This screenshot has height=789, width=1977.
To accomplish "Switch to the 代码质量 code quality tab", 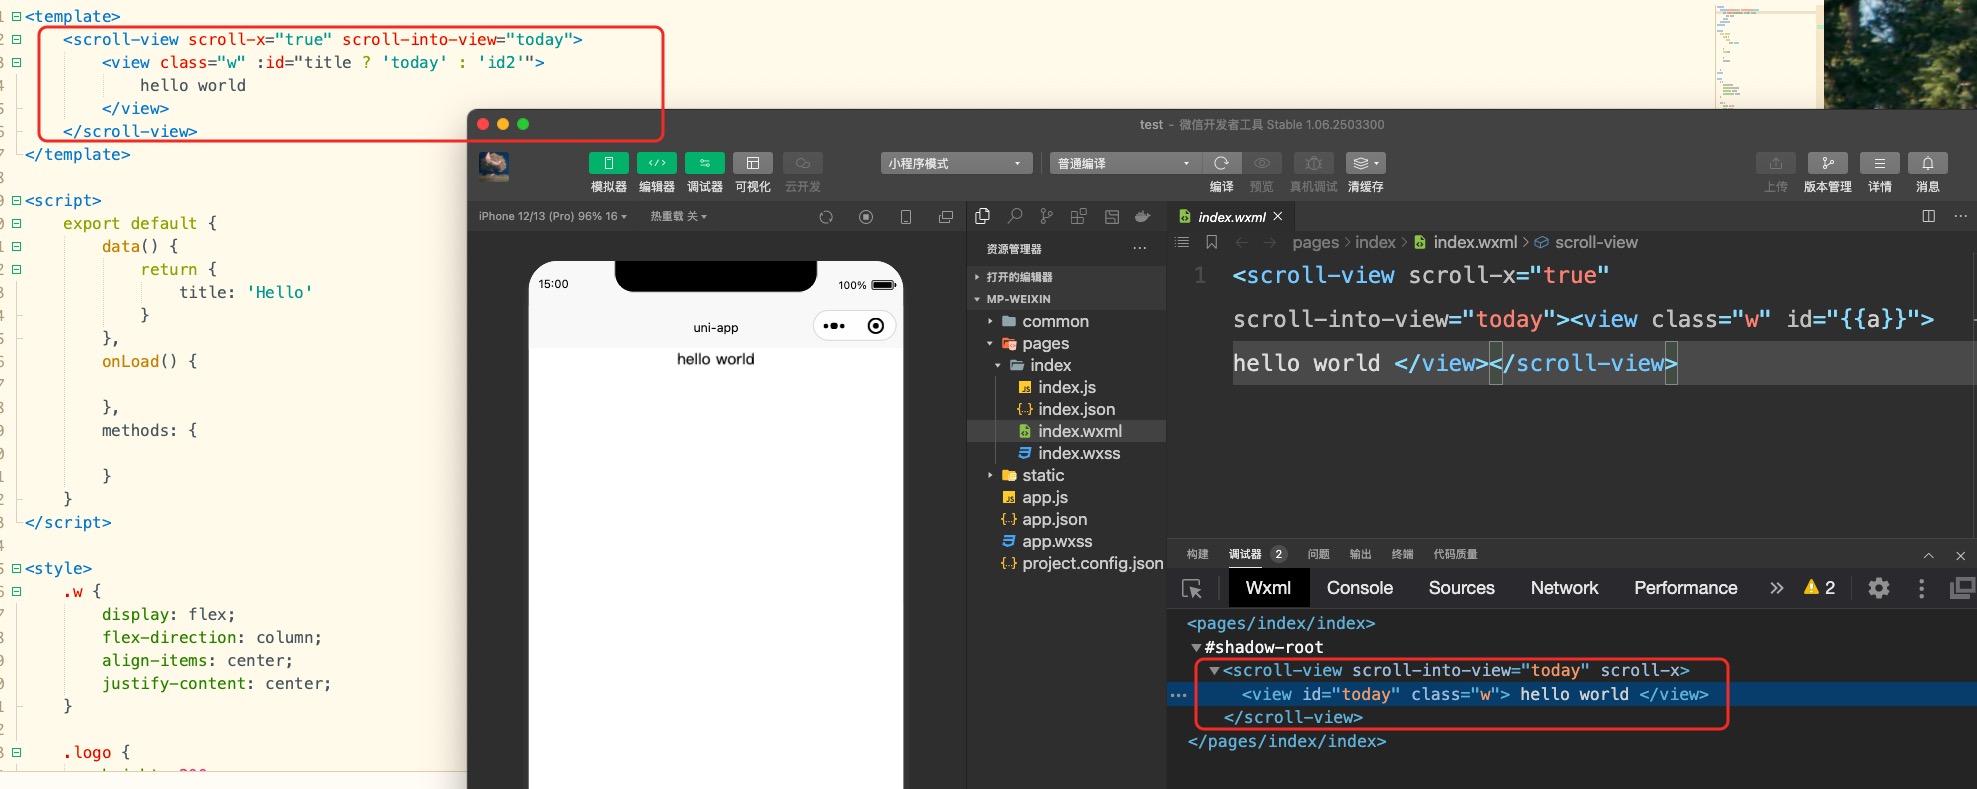I will coord(1455,554).
